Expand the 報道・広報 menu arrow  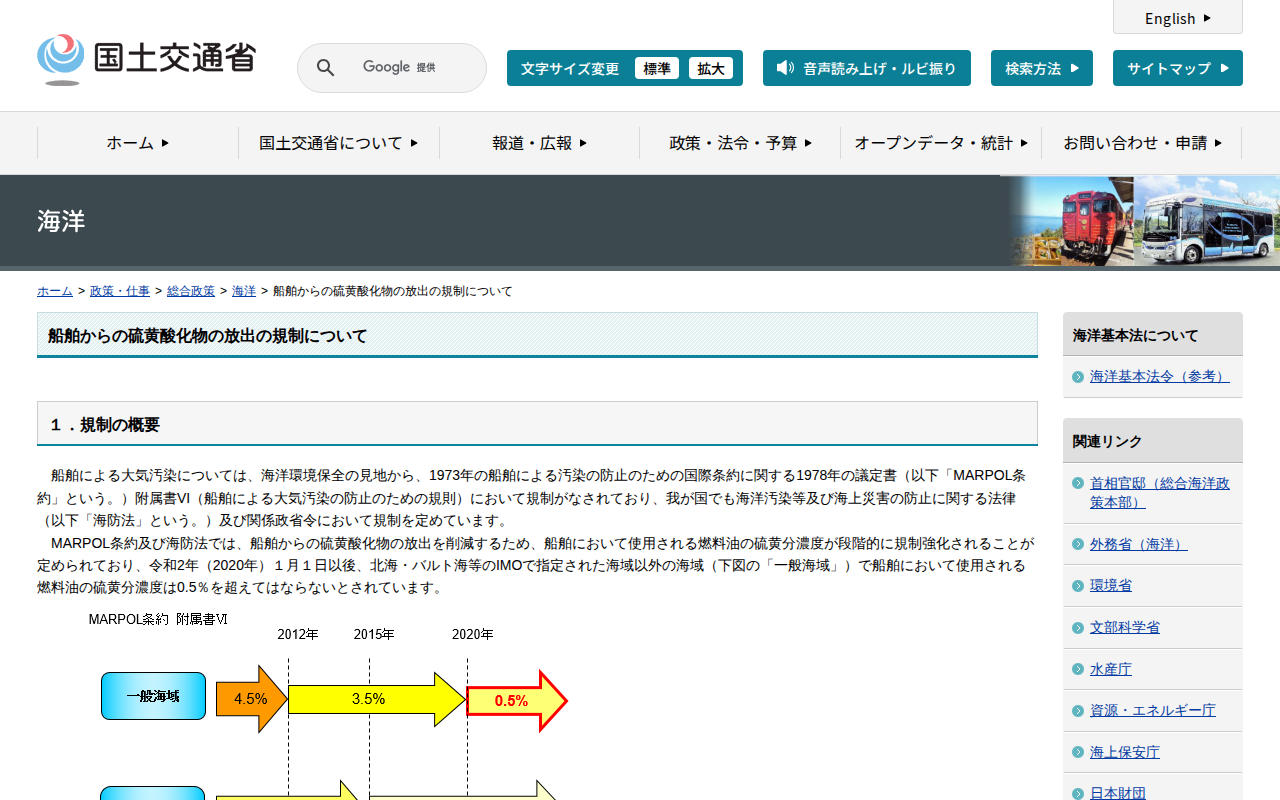[x=583, y=143]
